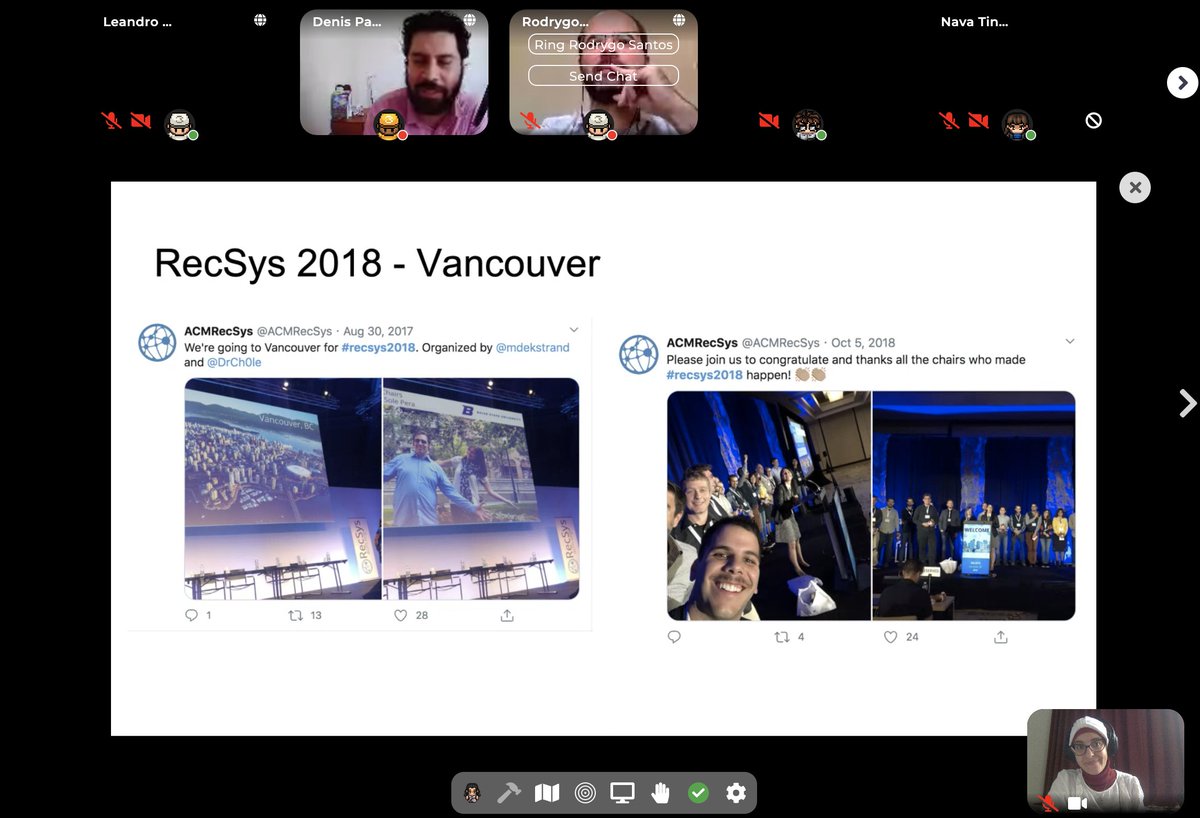Viewport: 1200px width, 818px height.
Task: Click #recsys2018 hashtag in first tweet
Action: 378,347
